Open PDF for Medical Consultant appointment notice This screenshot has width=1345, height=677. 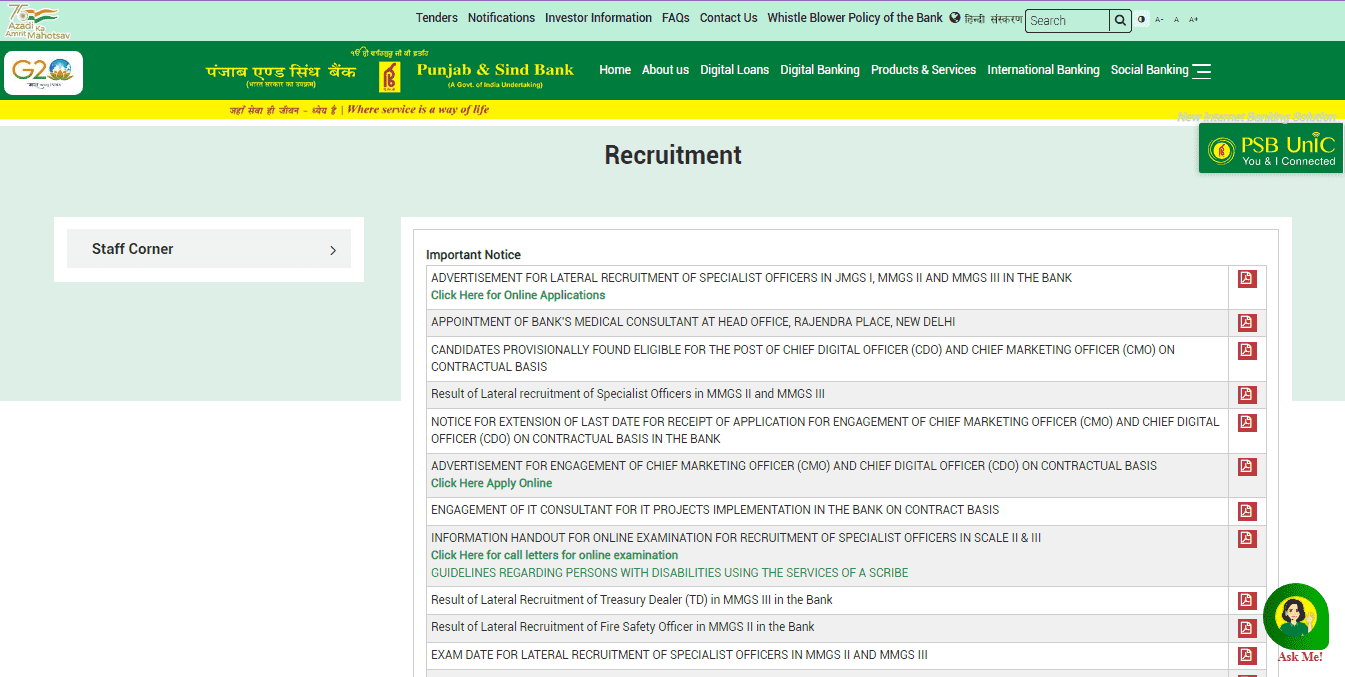pyautogui.click(x=1246, y=323)
